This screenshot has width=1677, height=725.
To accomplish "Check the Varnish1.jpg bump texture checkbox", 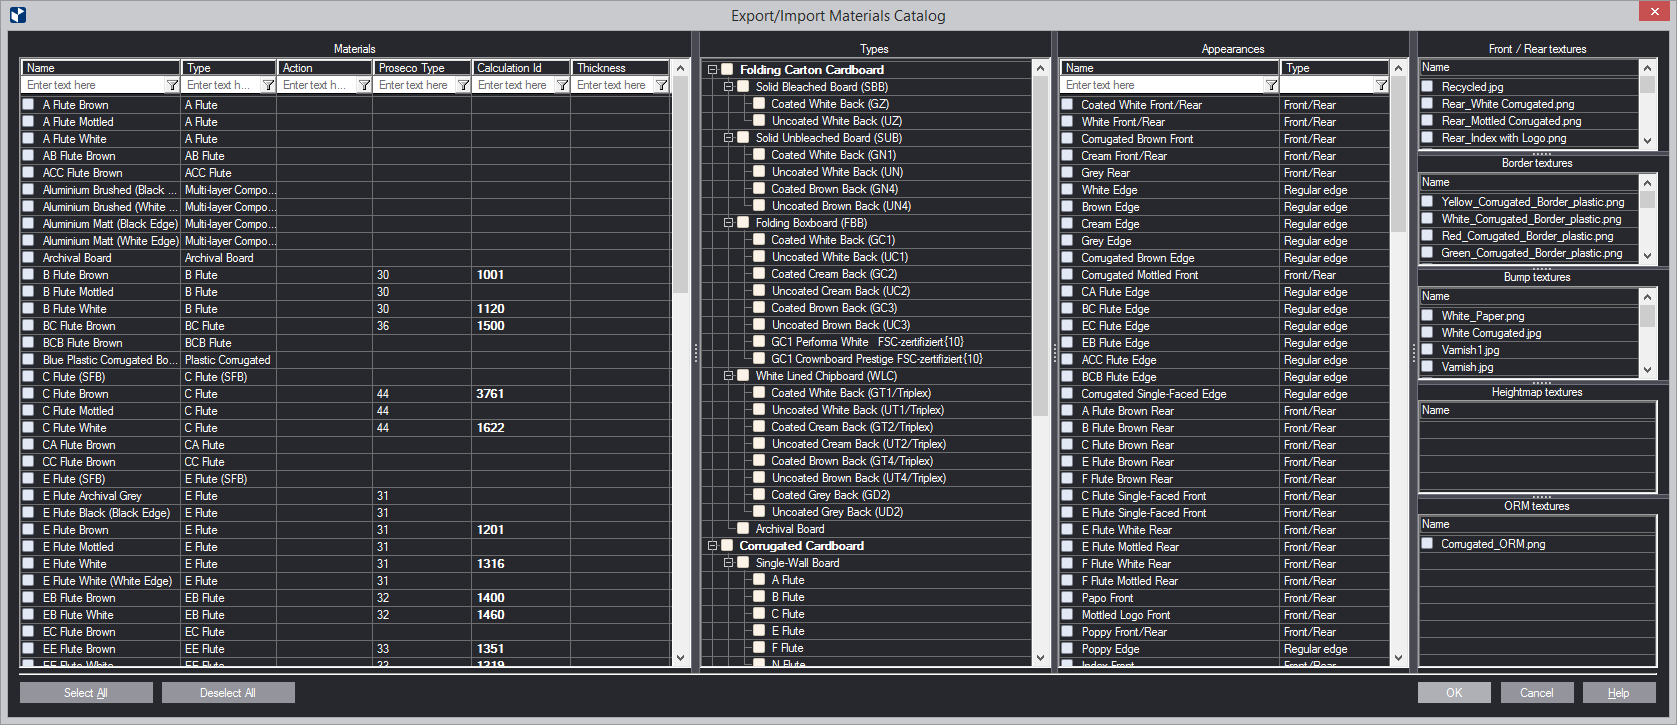I will click(1427, 349).
